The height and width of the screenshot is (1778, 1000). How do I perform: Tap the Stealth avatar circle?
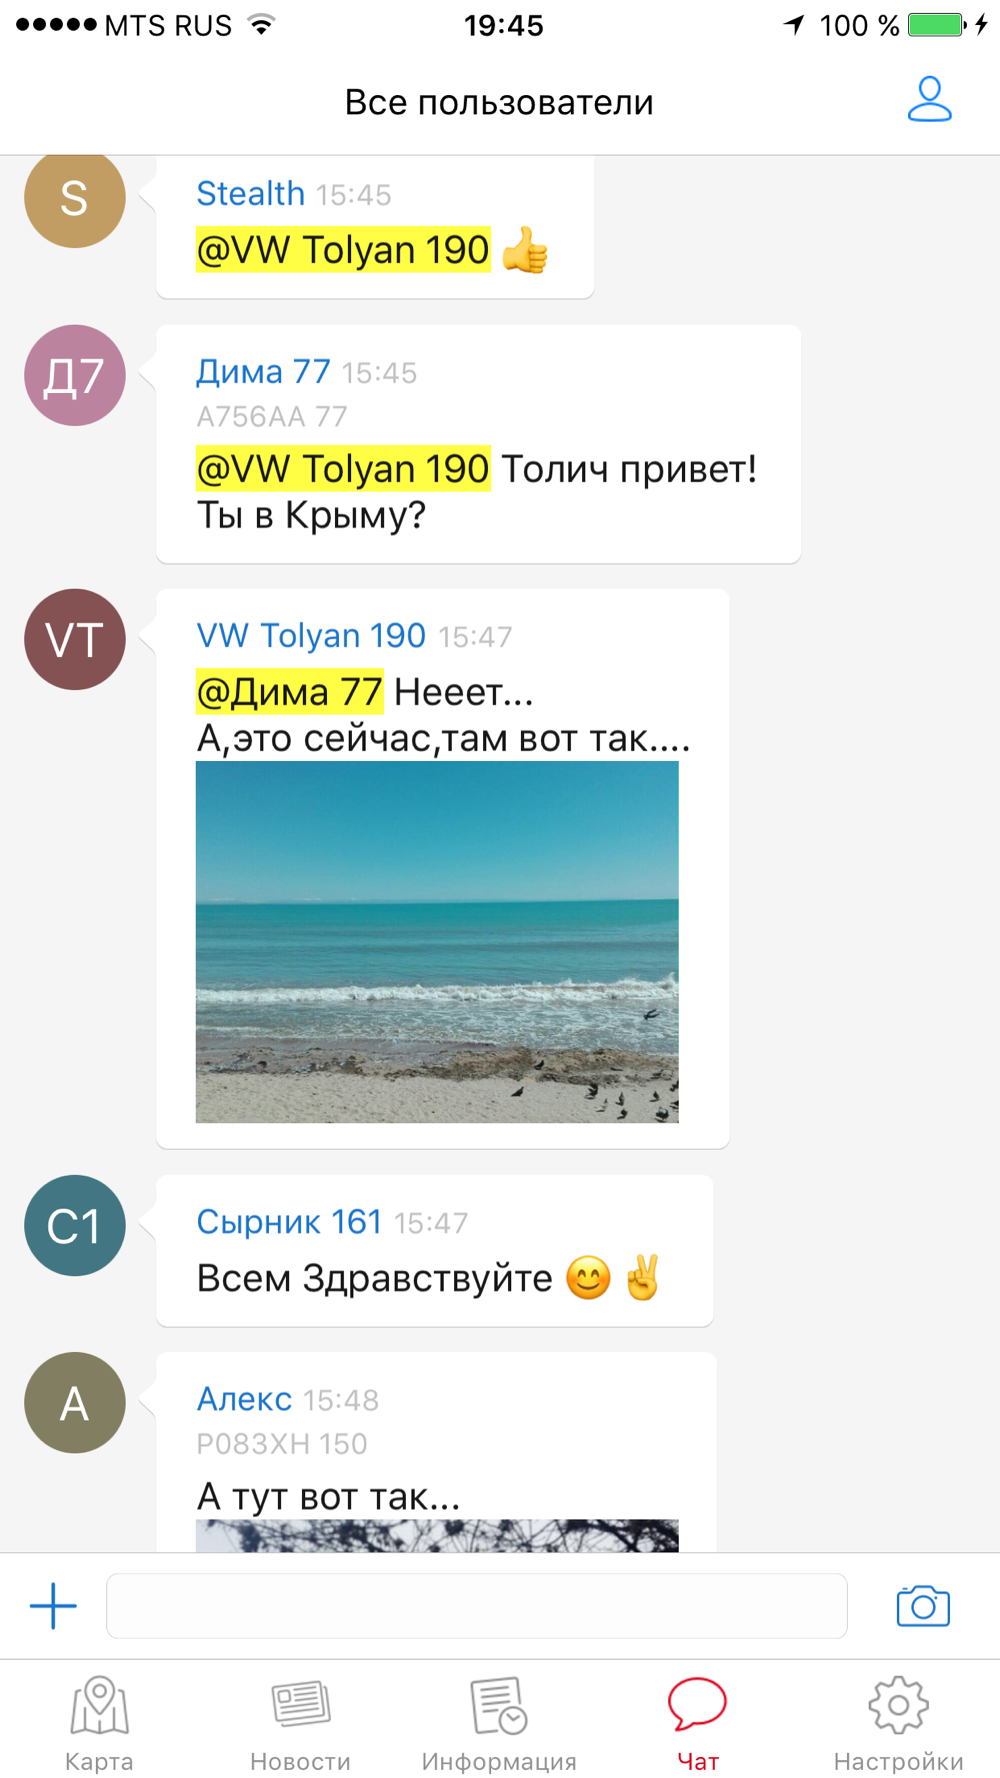click(x=75, y=200)
